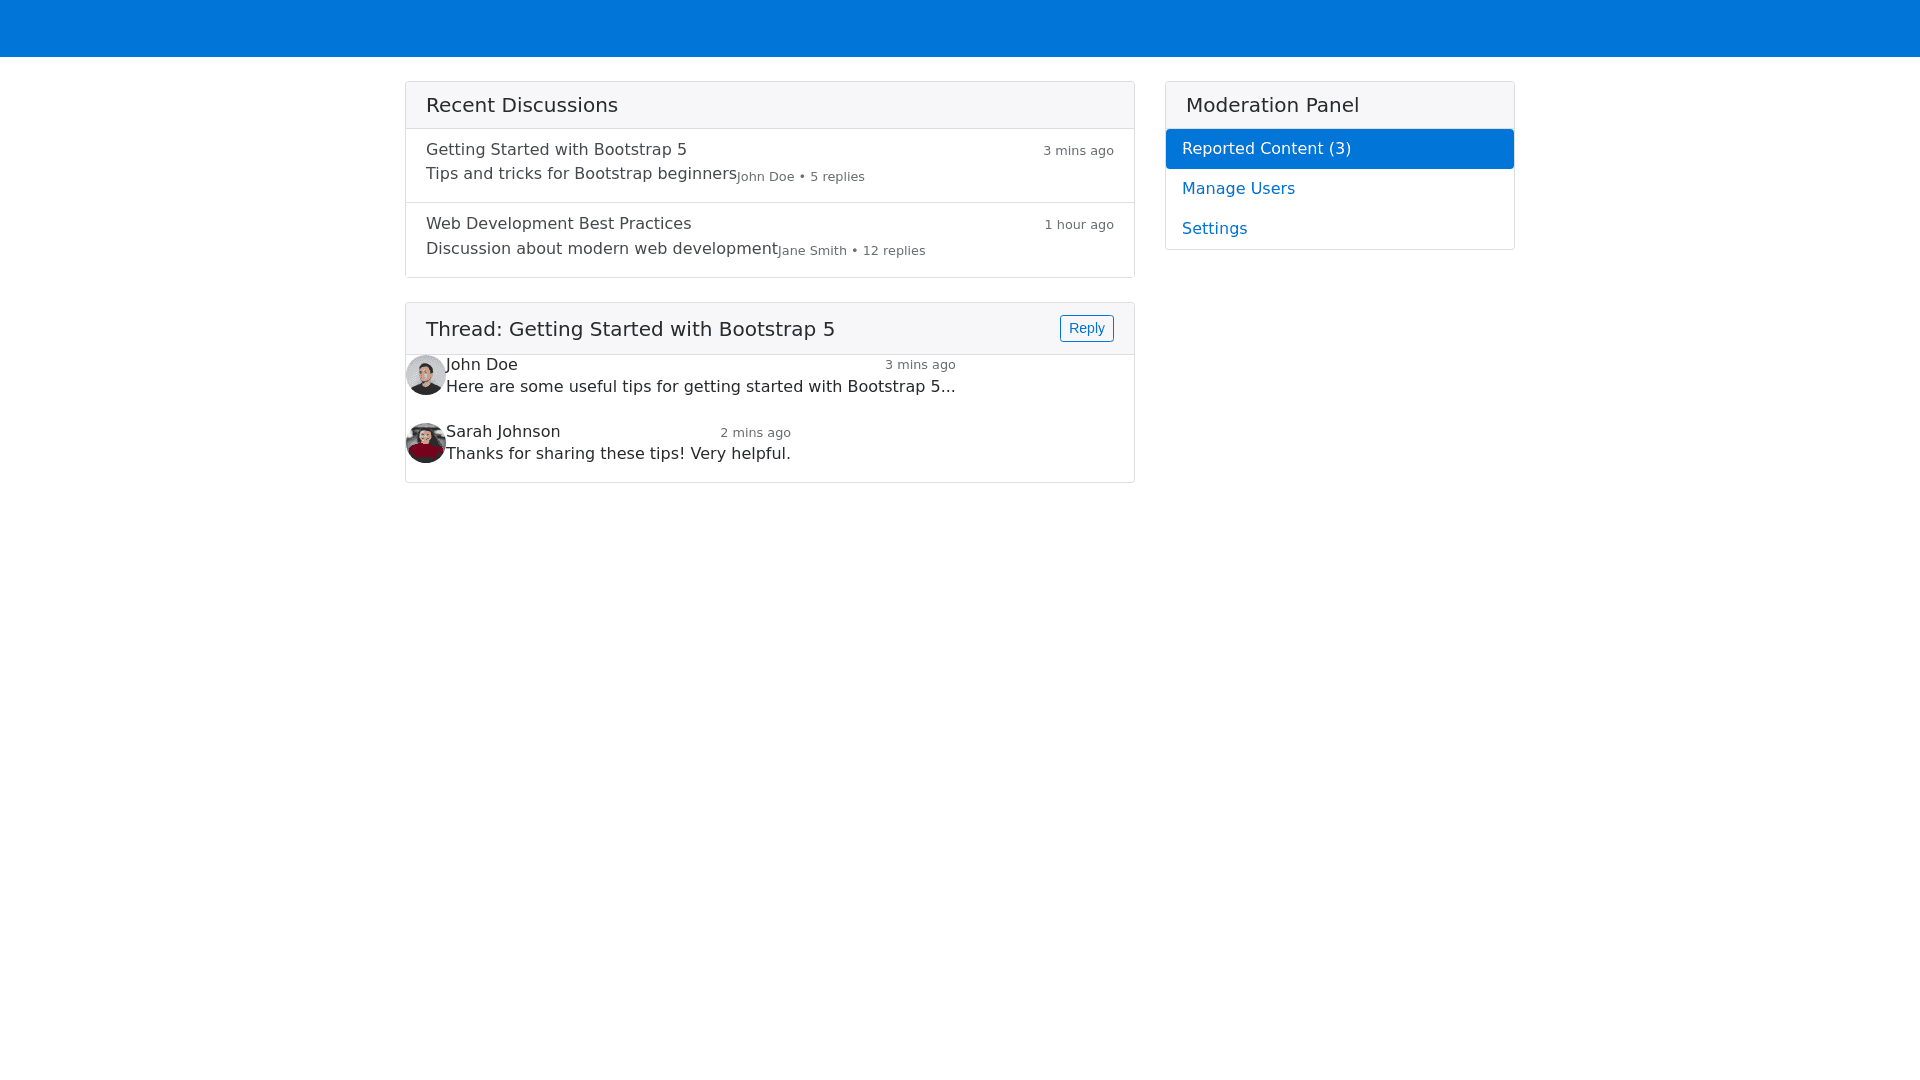Screen dimensions: 1920x1080
Task: Click the Sarah Johnson username in the thread
Action: click(503, 432)
